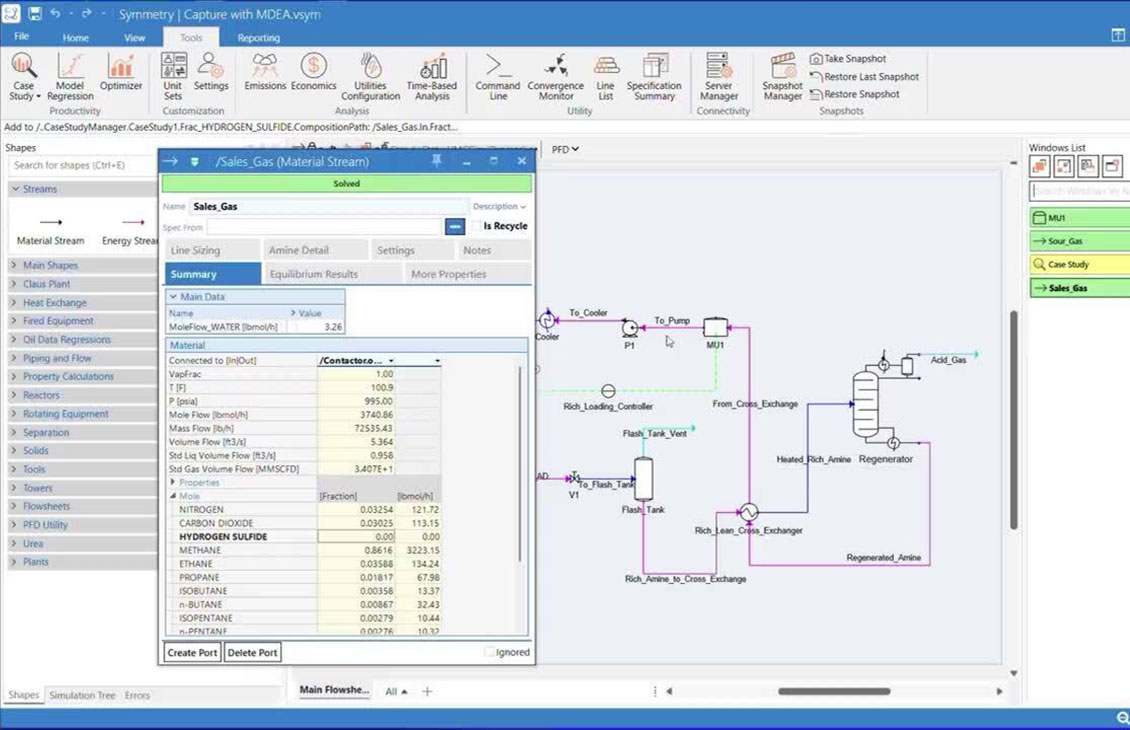The width and height of the screenshot is (1130, 730).
Task: Open the PFD dropdown
Action: pyautogui.click(x=566, y=149)
